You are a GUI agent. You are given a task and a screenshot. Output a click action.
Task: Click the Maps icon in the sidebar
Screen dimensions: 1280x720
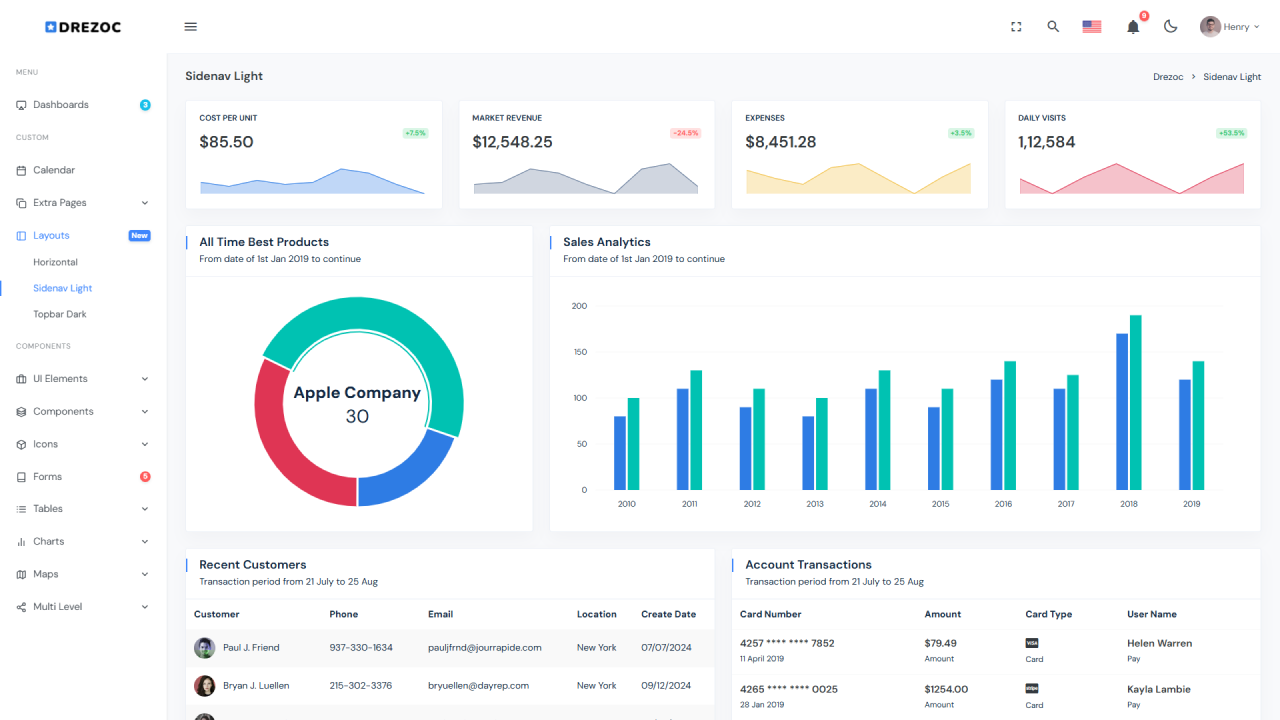pos(22,575)
